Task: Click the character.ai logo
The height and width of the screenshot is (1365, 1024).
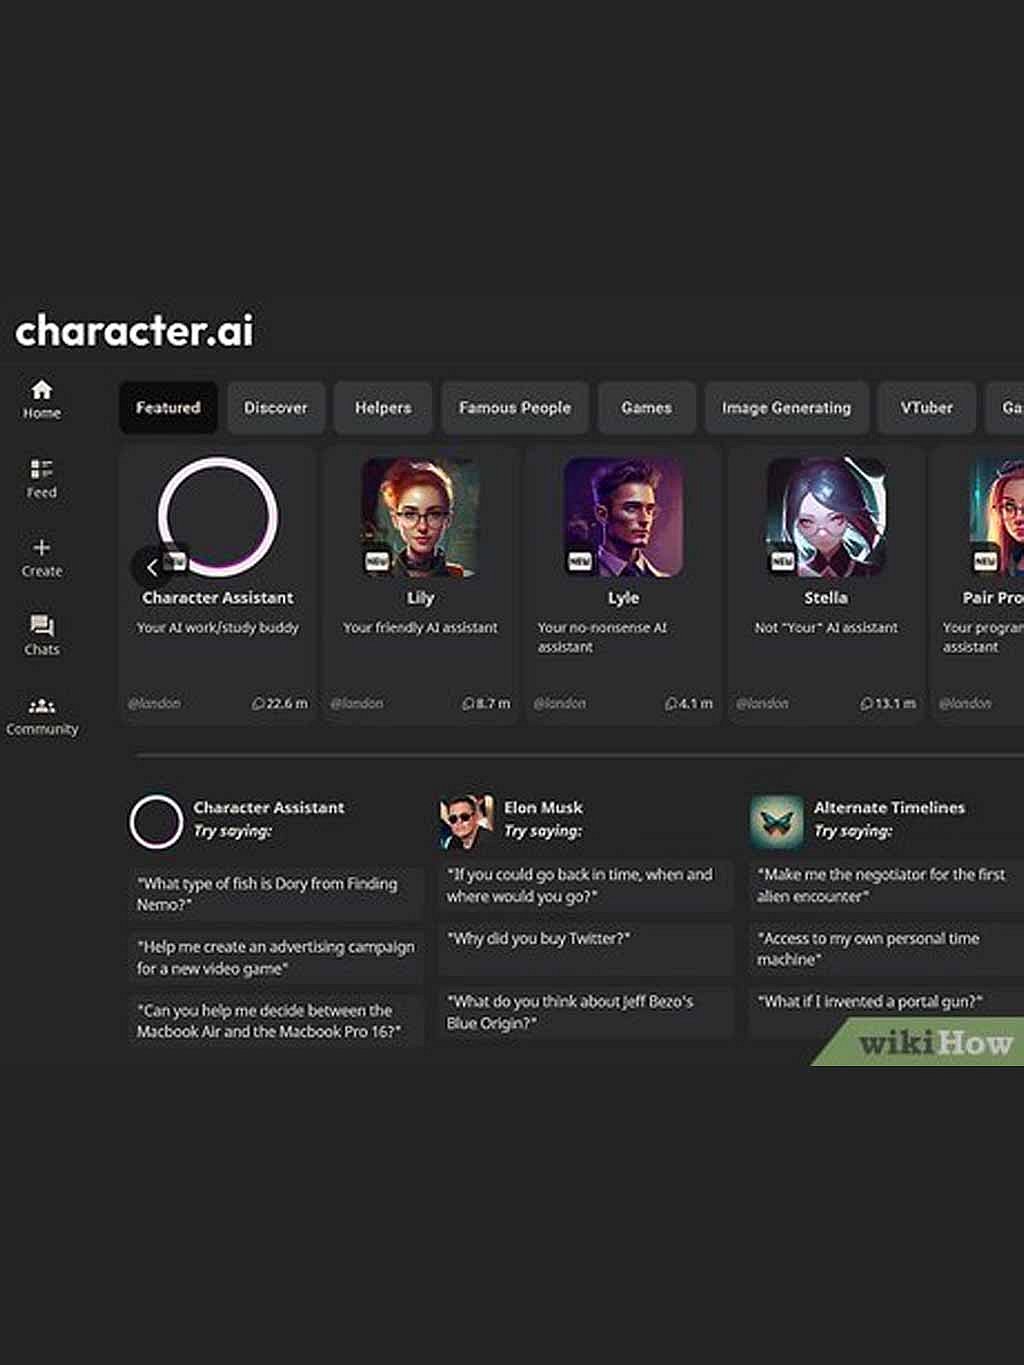Action: pos(135,331)
